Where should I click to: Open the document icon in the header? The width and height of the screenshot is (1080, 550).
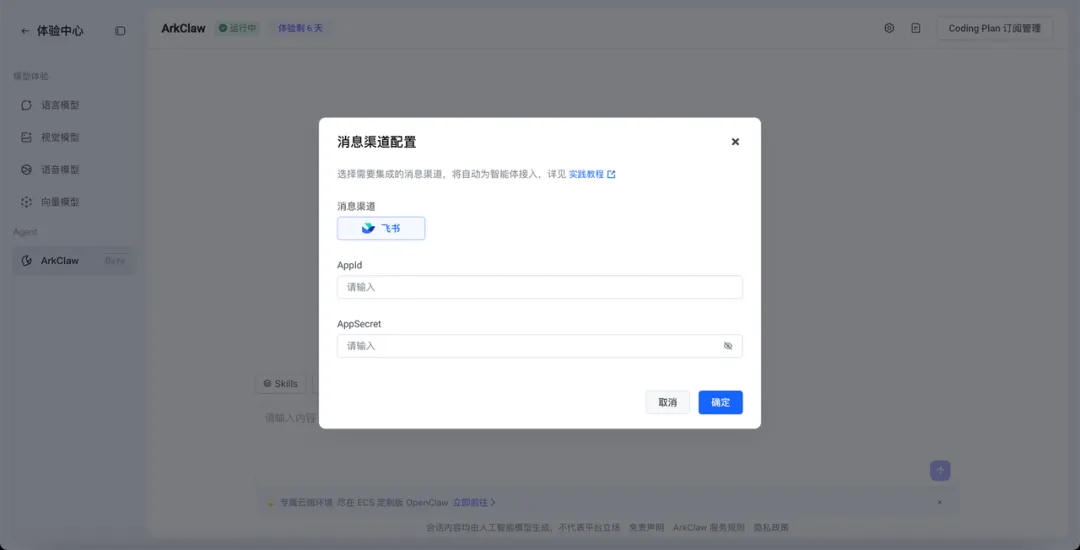point(915,28)
